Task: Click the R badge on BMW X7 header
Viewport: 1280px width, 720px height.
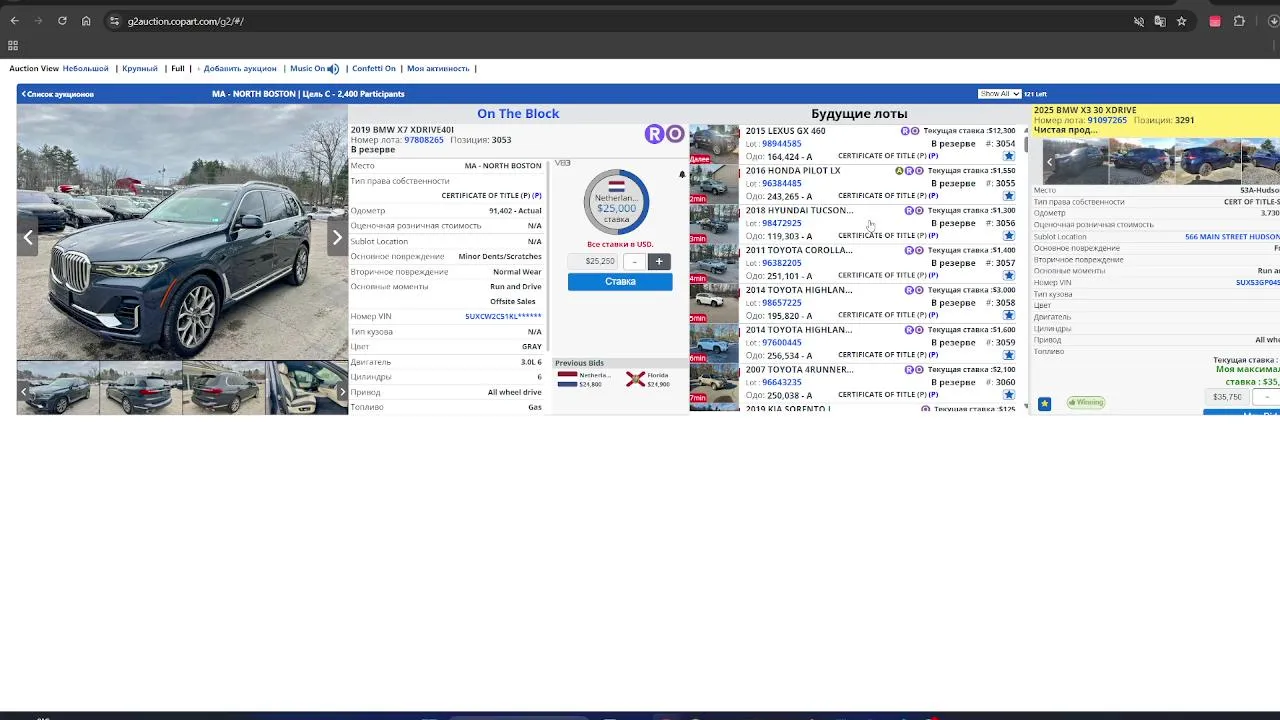Action: point(654,134)
